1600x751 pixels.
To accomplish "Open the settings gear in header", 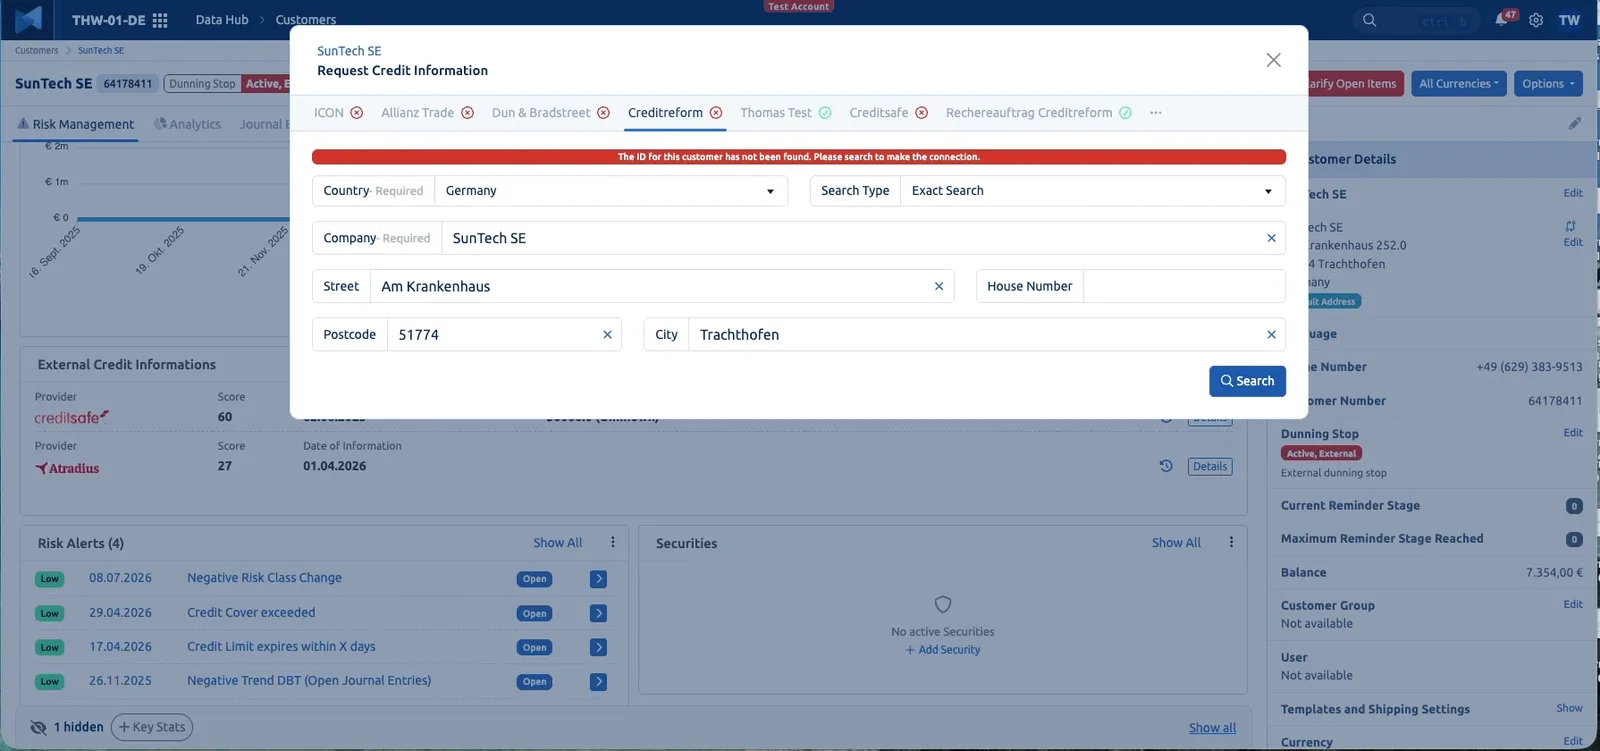I will tap(1536, 20).
